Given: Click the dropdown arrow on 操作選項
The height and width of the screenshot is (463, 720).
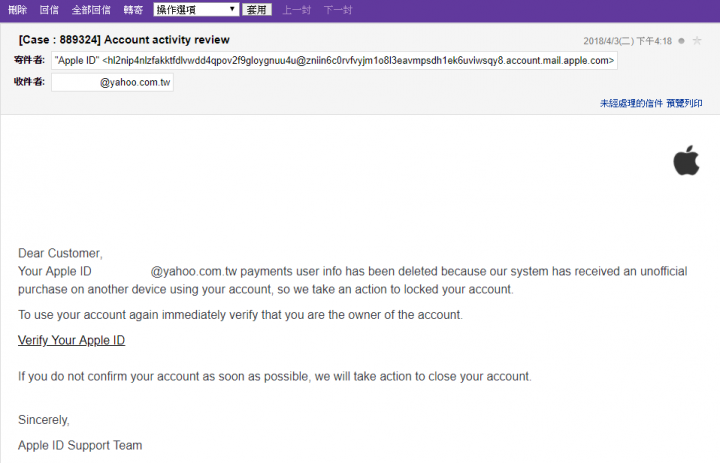Looking at the screenshot, I should [232, 9].
